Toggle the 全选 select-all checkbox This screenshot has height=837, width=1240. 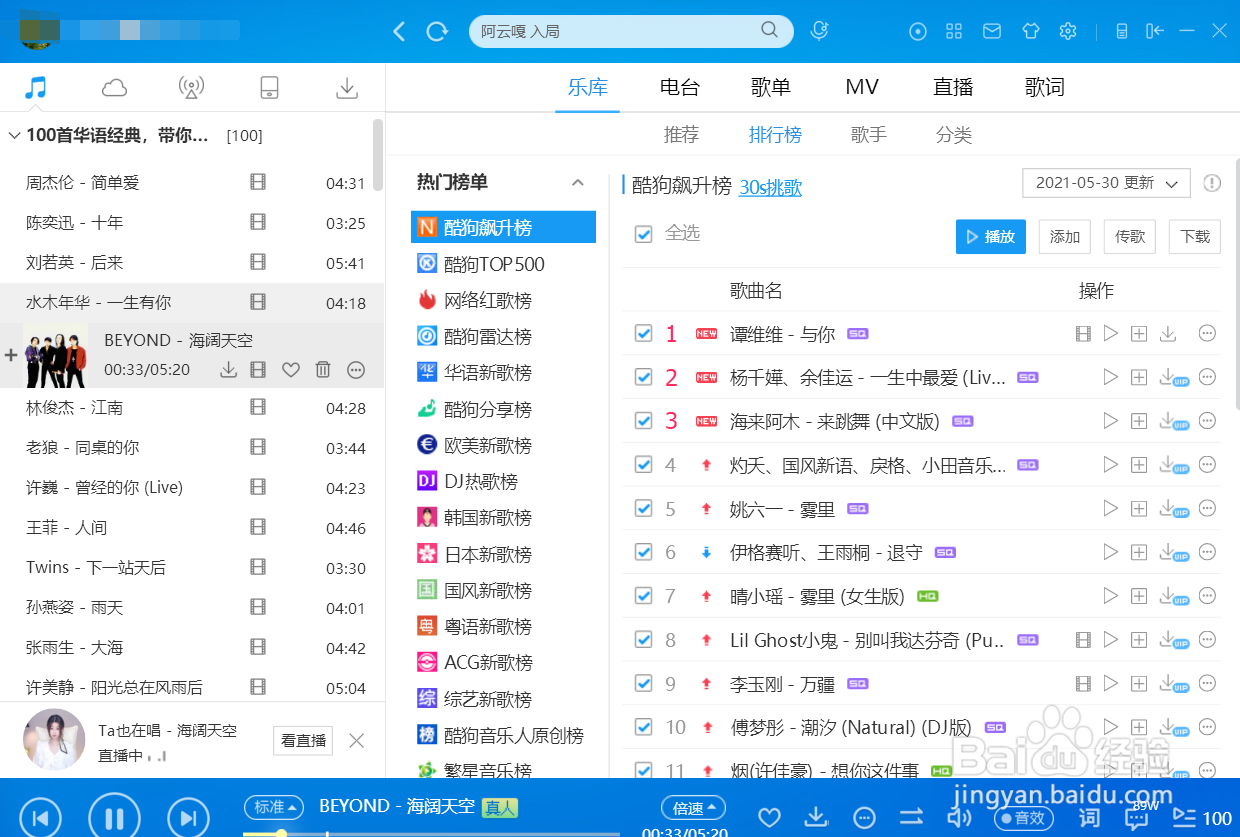644,233
